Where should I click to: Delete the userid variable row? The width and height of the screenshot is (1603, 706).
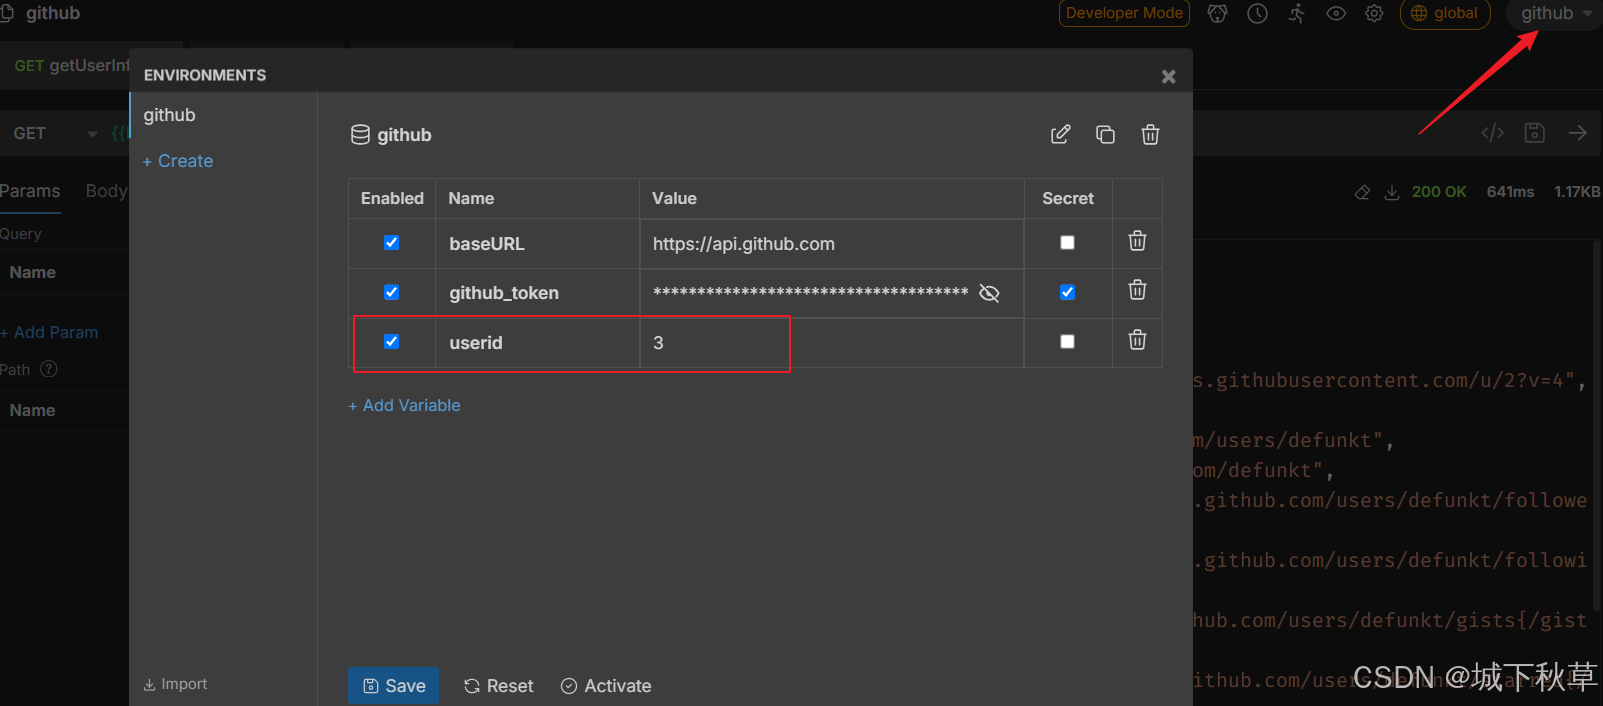tap(1137, 340)
